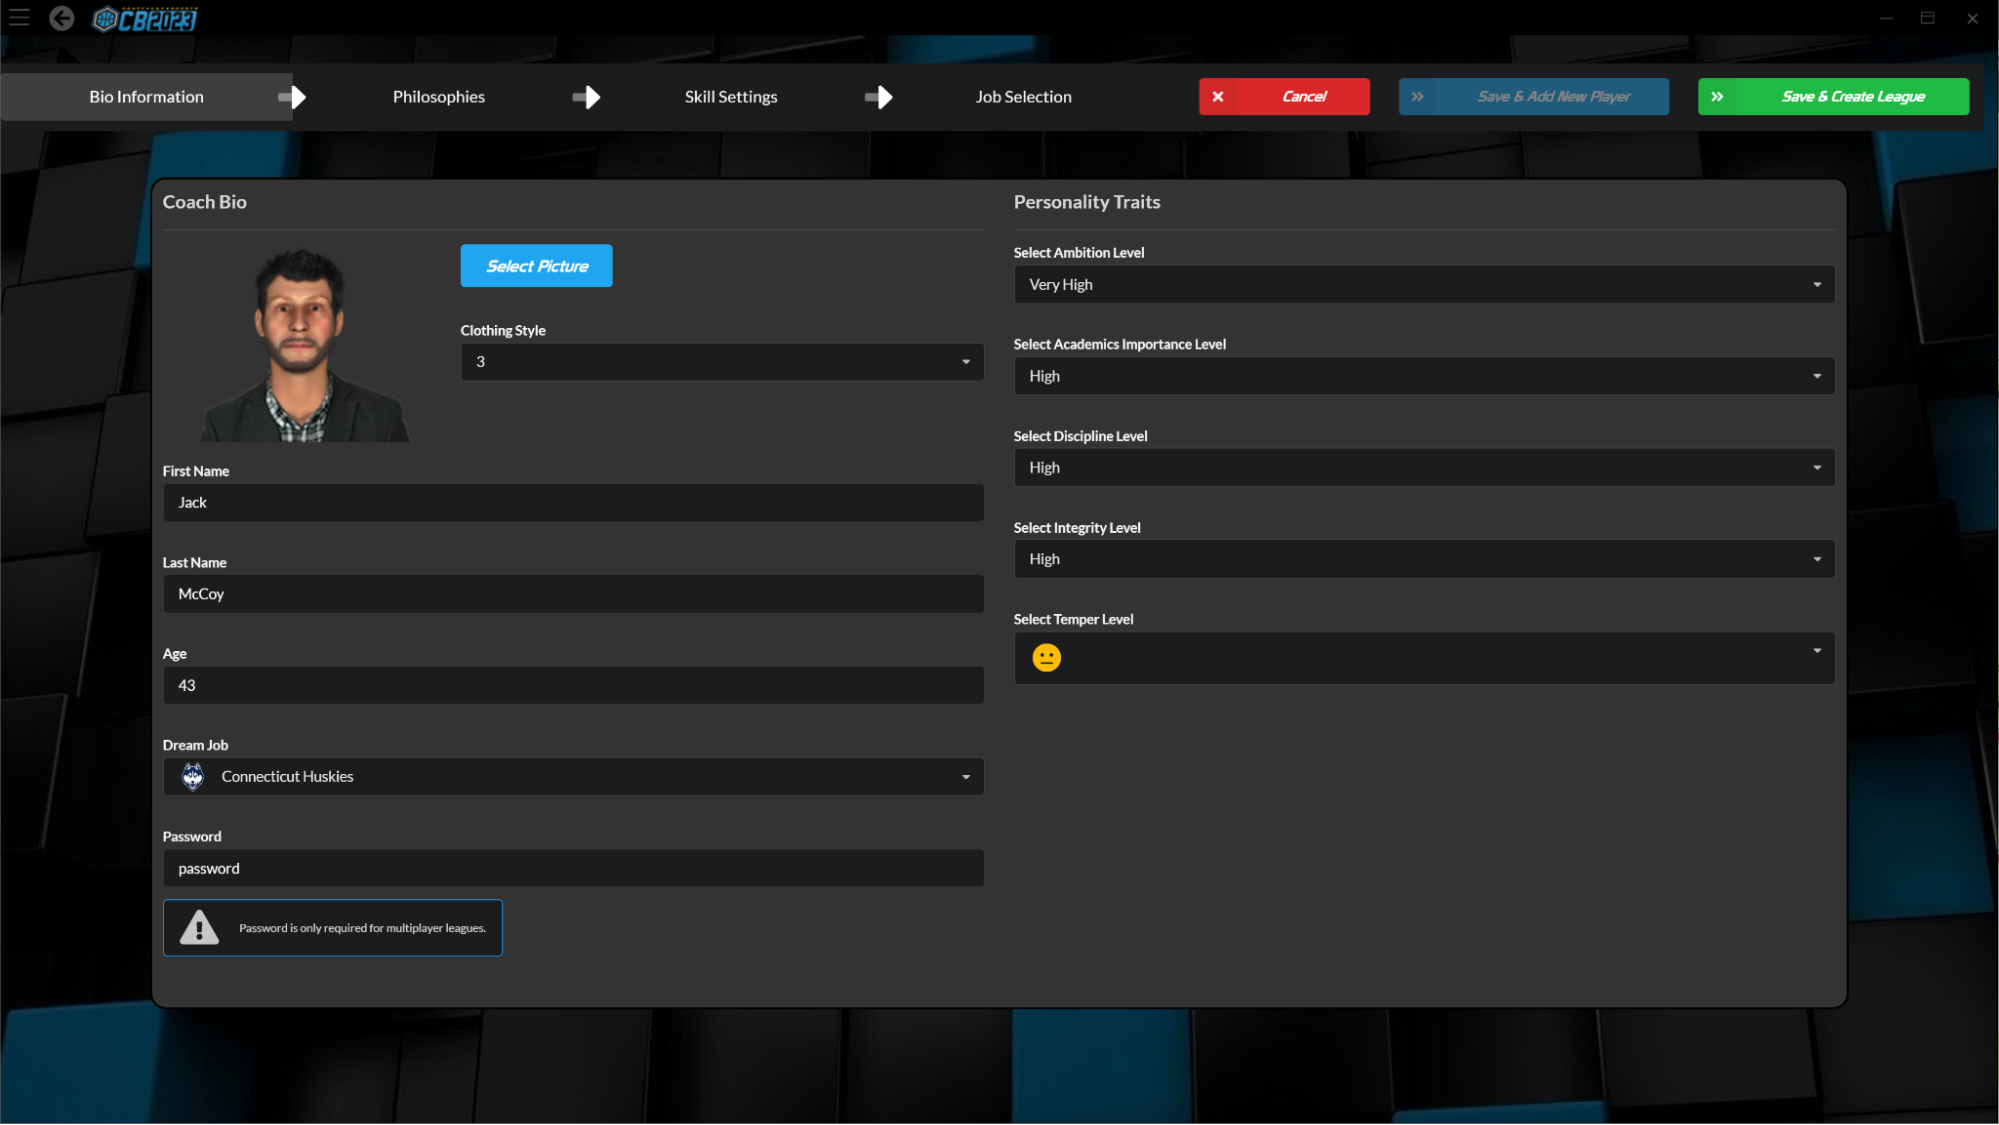Screen dimensions: 1999x1125
Task: Switch to the Bio Information tab
Action: [146, 97]
